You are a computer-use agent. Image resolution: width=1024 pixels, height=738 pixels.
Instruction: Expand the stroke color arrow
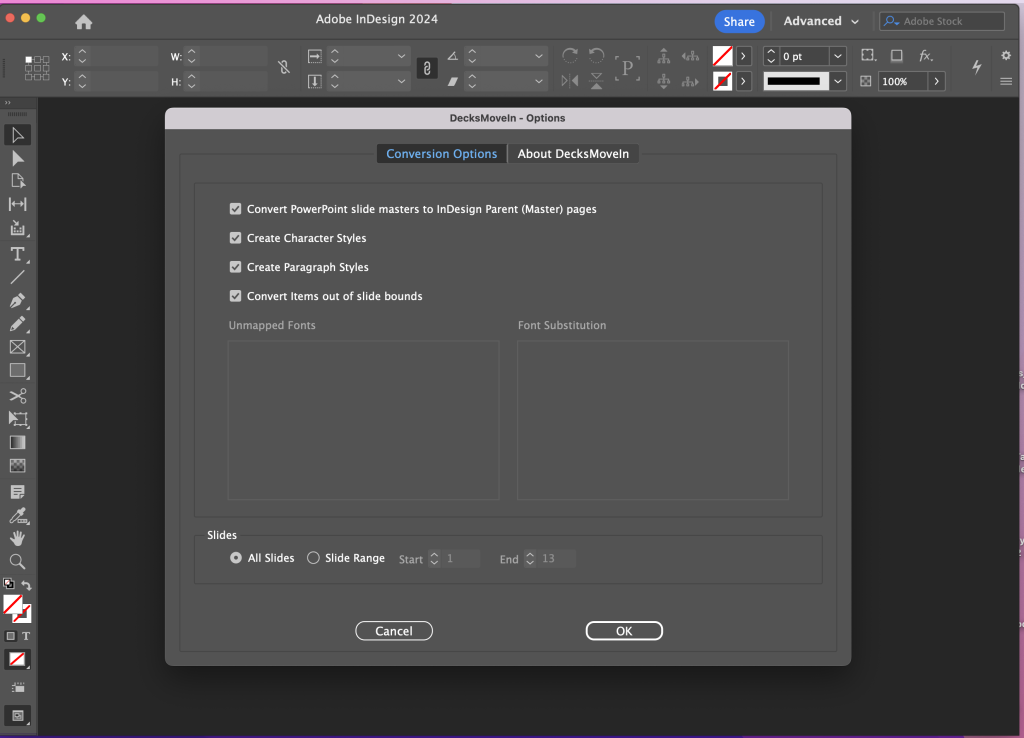743,82
